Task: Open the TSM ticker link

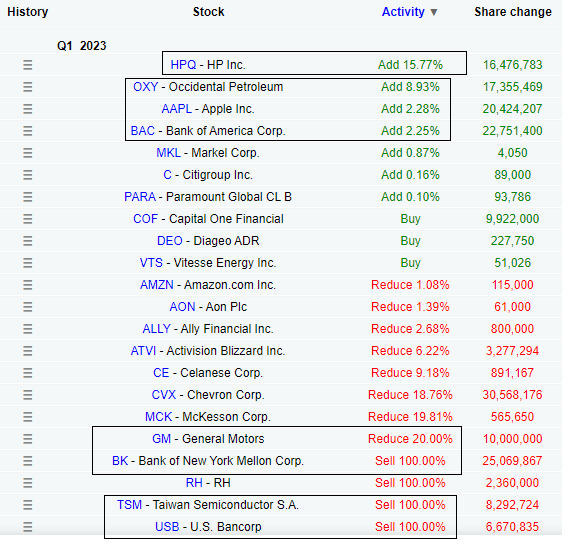Action: point(129,505)
